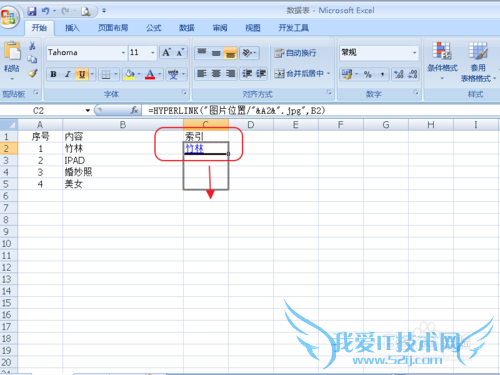The height and width of the screenshot is (375, 500).
Task: Apply the accounting number format
Action: point(347,74)
